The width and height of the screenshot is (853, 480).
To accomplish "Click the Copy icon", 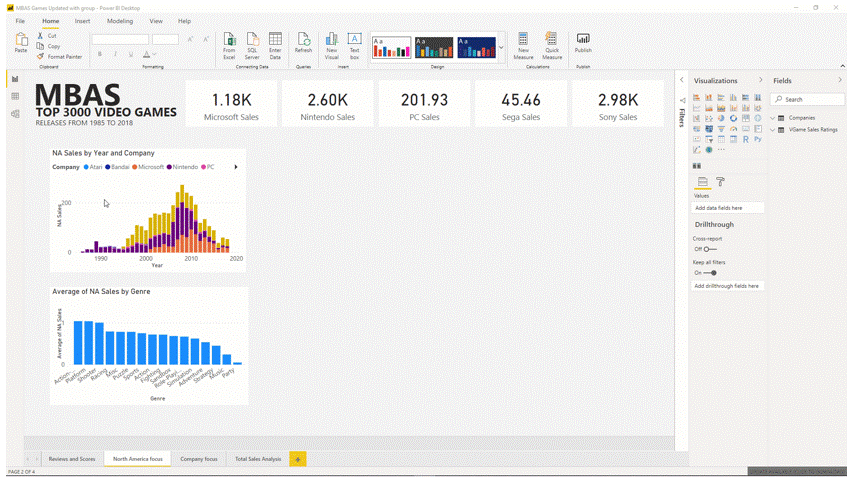I will tap(40, 46).
